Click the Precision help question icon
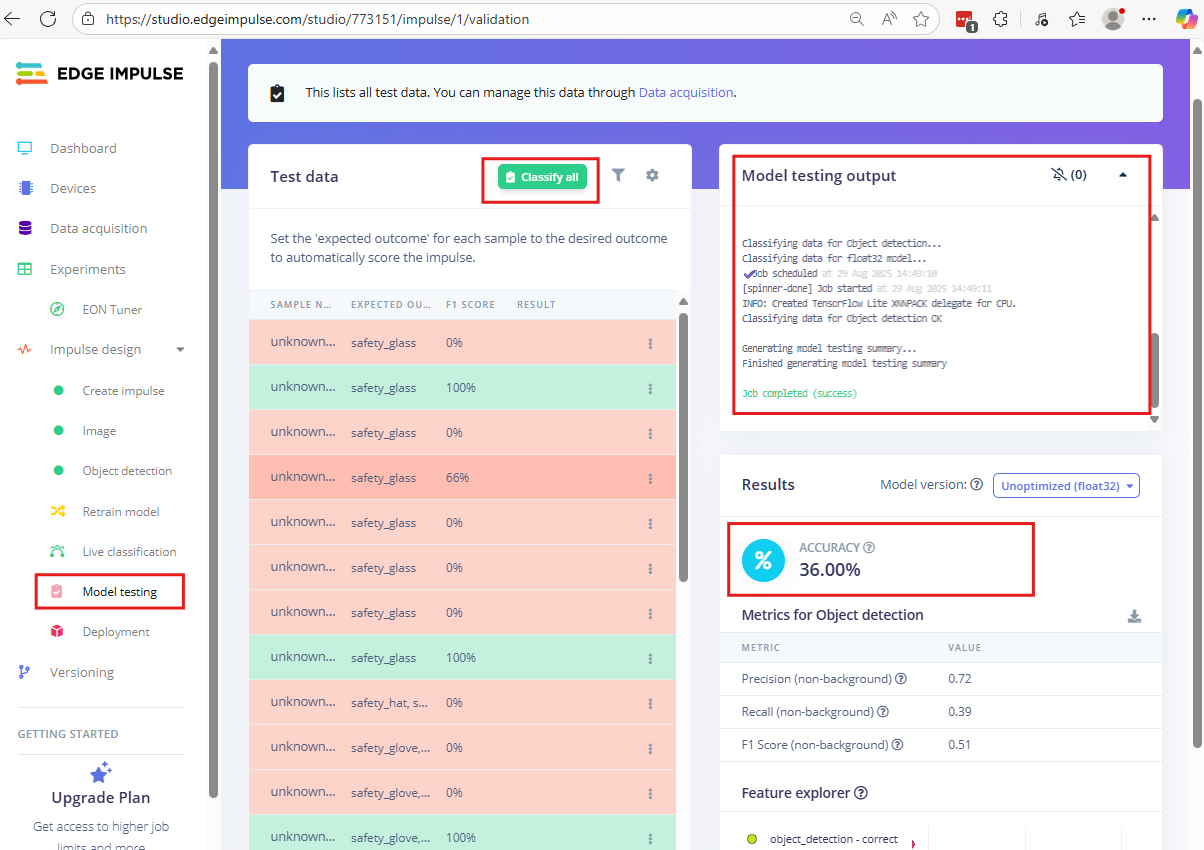This screenshot has width=1204, height=850. click(x=900, y=679)
